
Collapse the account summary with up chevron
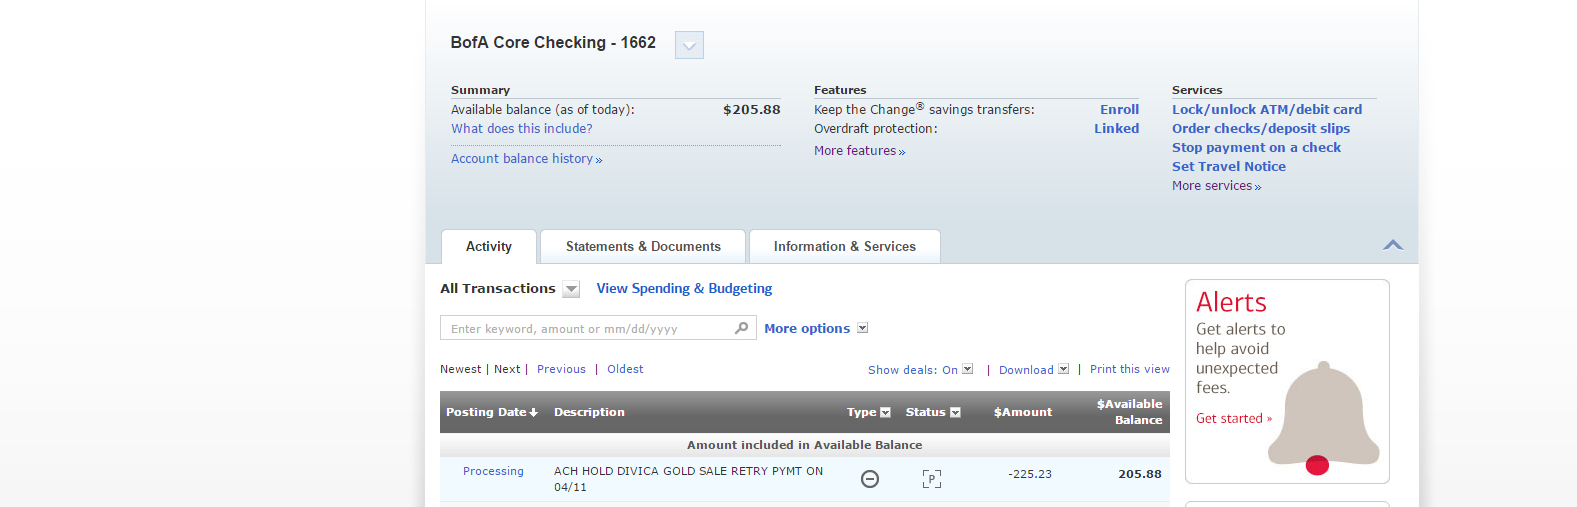coord(1393,245)
